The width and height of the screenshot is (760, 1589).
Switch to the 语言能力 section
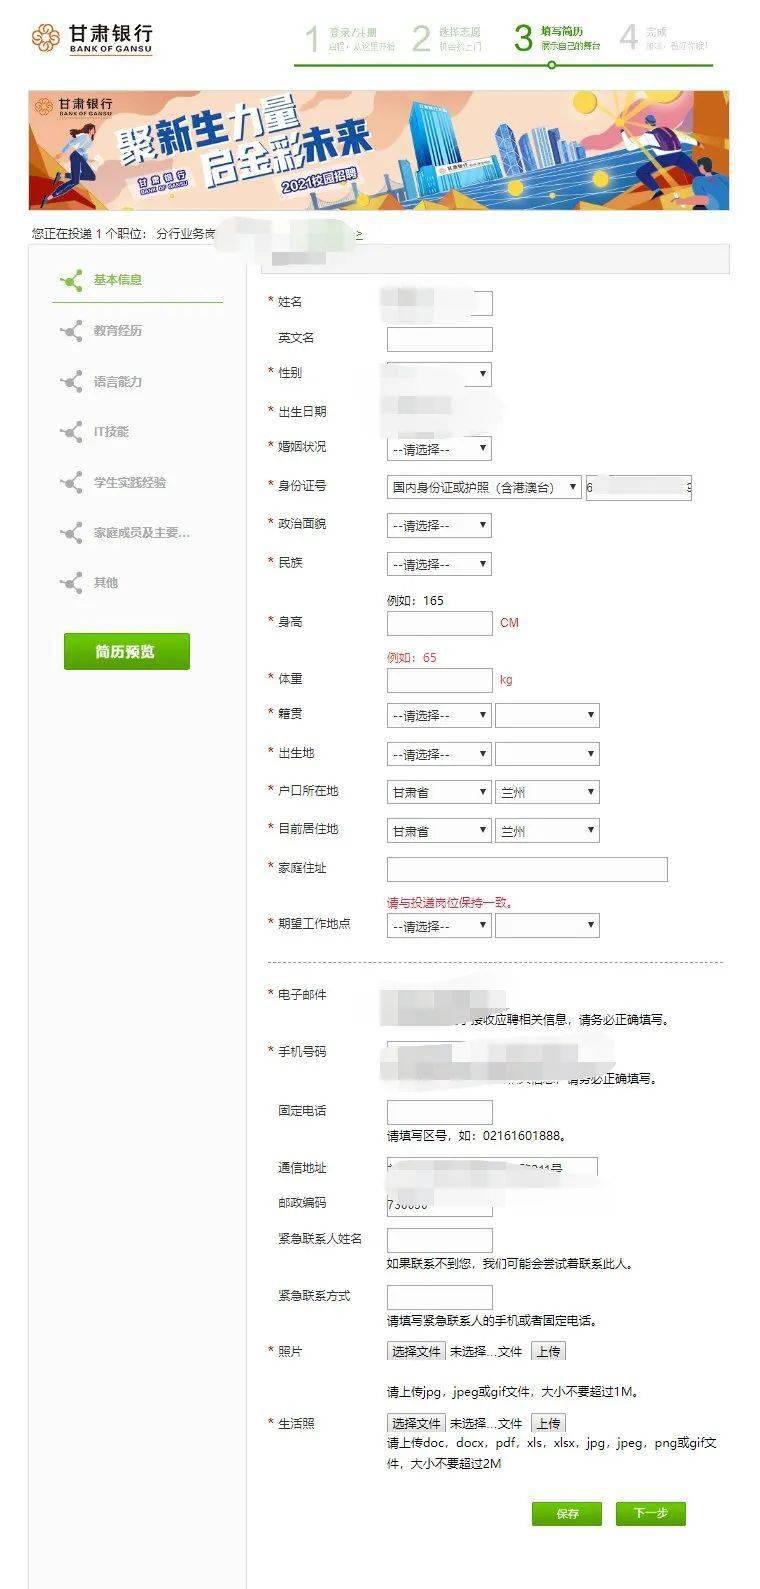pyautogui.click(x=118, y=382)
